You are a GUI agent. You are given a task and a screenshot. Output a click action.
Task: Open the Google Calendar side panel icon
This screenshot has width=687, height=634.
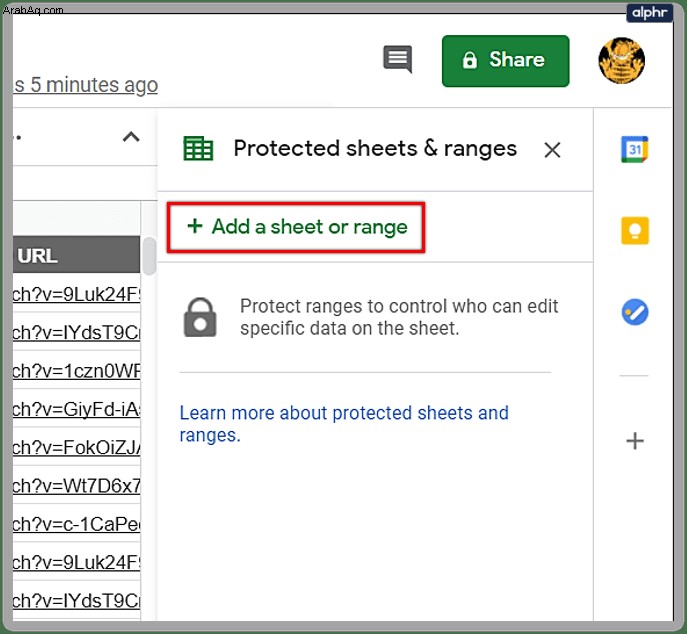[x=634, y=149]
